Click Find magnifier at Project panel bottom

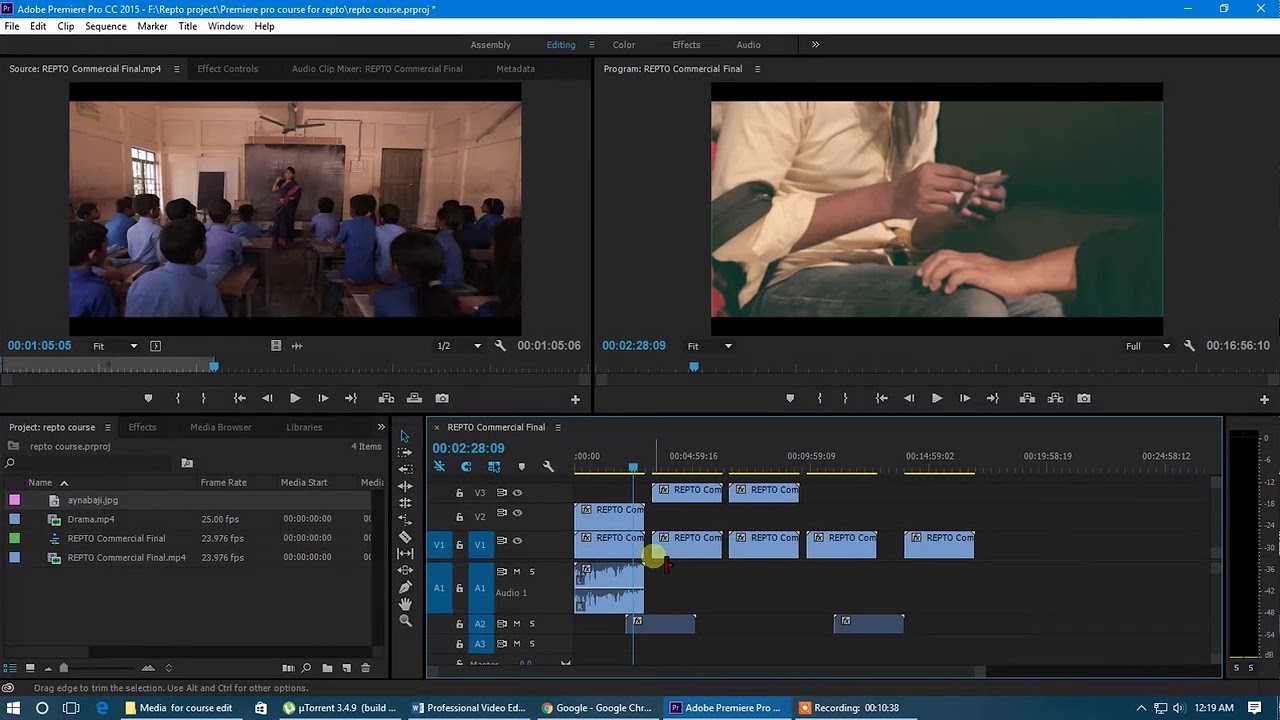point(307,668)
